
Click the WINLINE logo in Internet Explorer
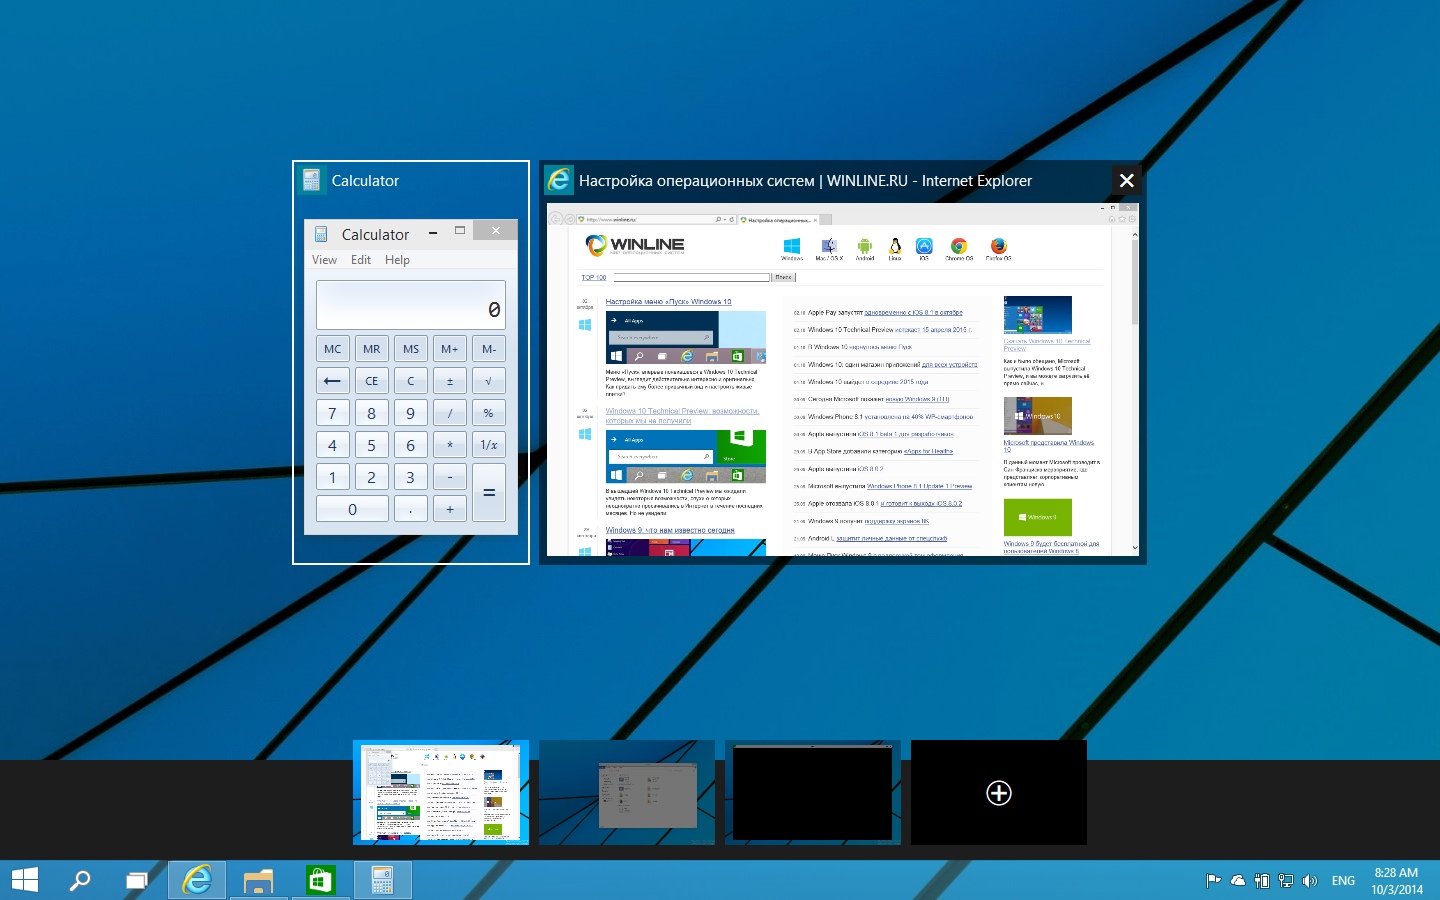click(635, 245)
